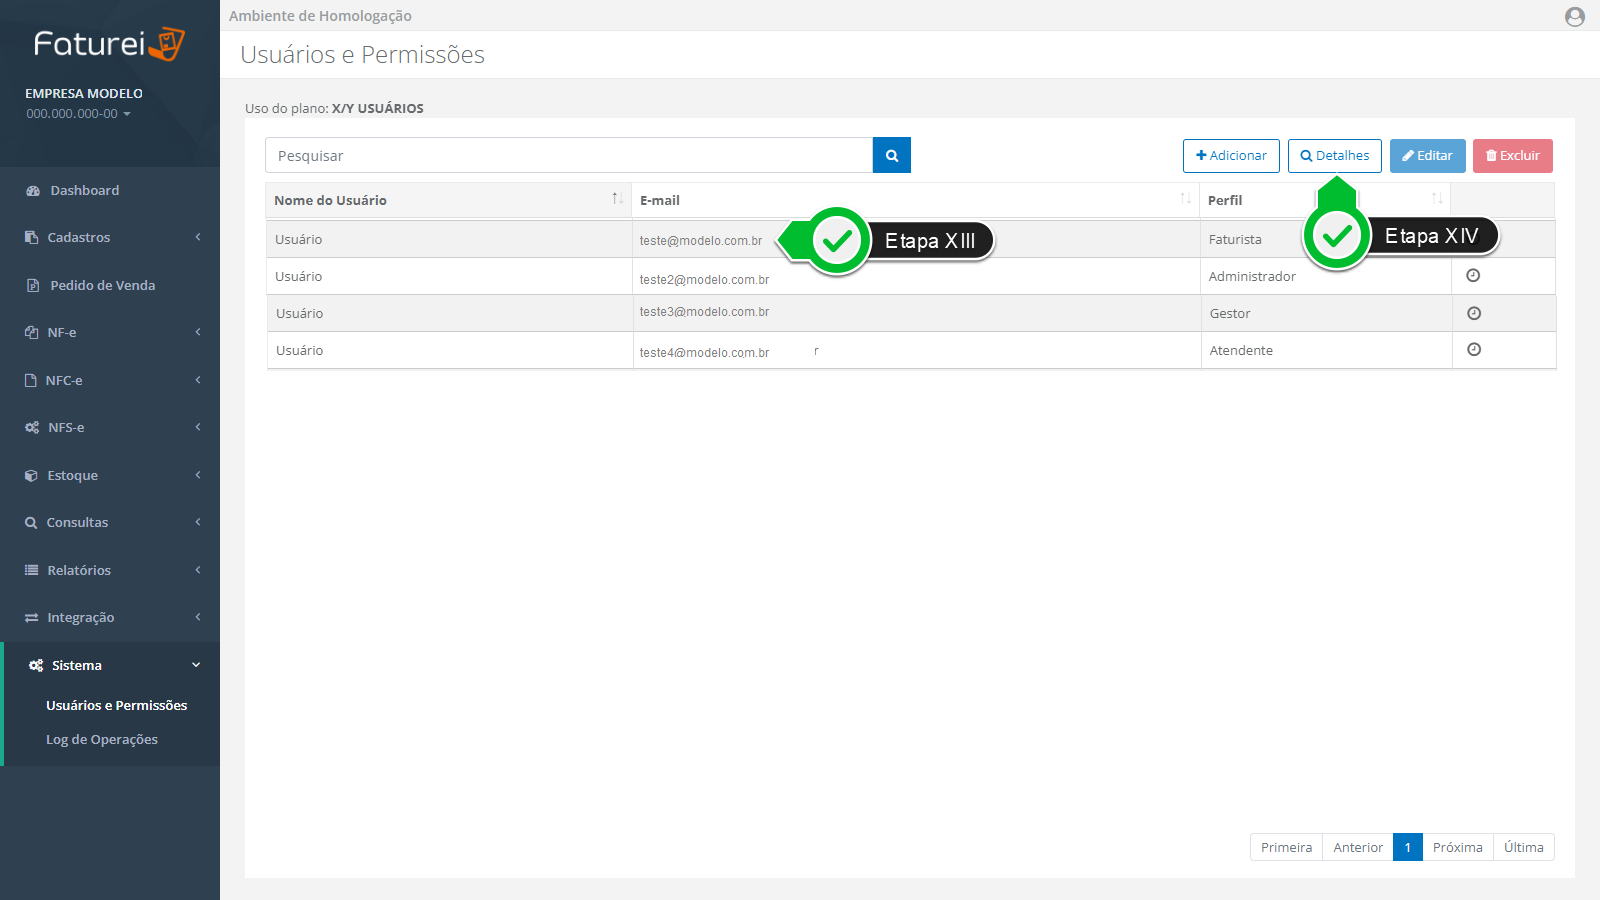Open the user profile avatar icon
The height and width of the screenshot is (900, 1600).
(1574, 17)
